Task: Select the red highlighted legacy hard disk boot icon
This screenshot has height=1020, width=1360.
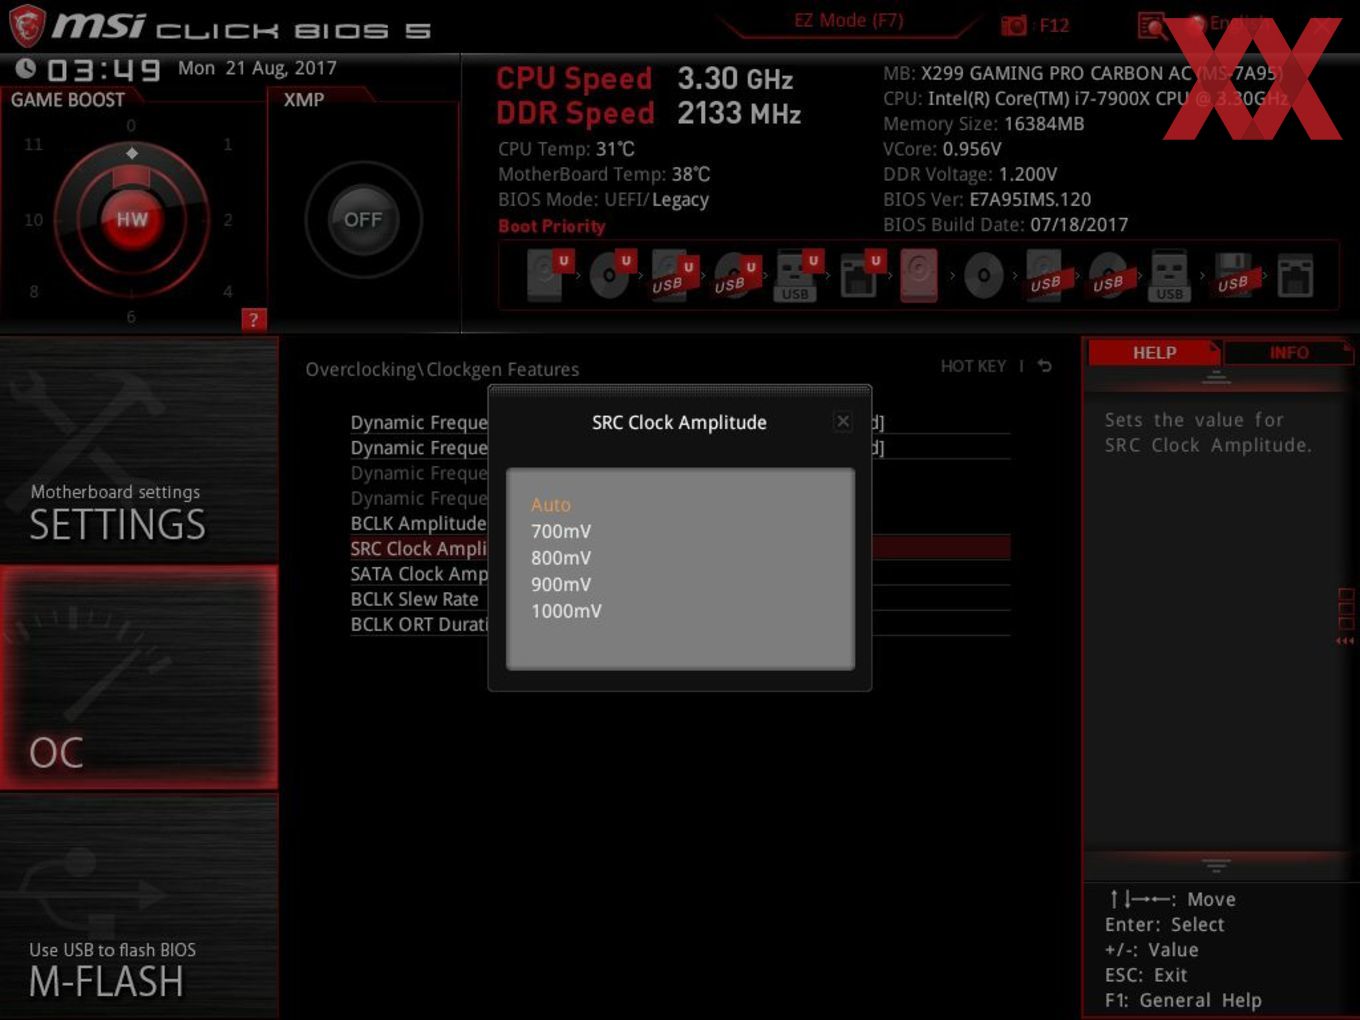Action: [919, 276]
